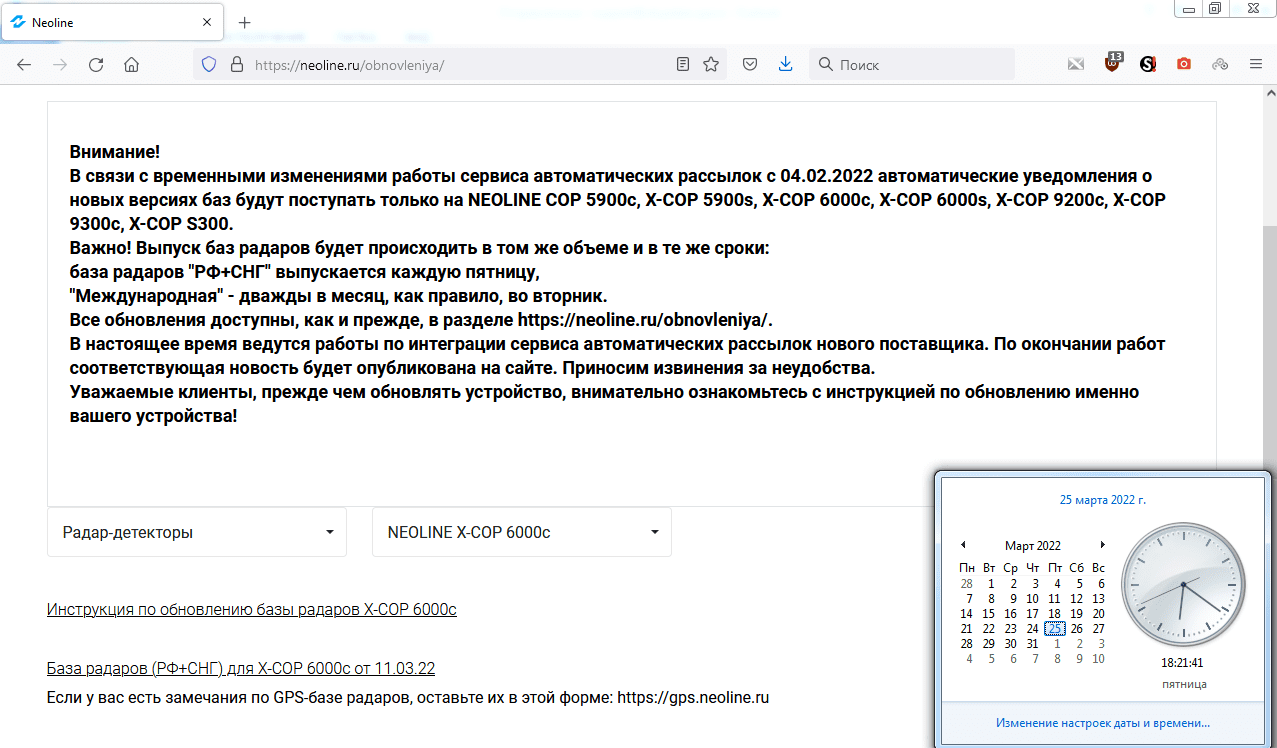Click the 18:21:41 time text
This screenshot has height=748, width=1277.
1183,662
